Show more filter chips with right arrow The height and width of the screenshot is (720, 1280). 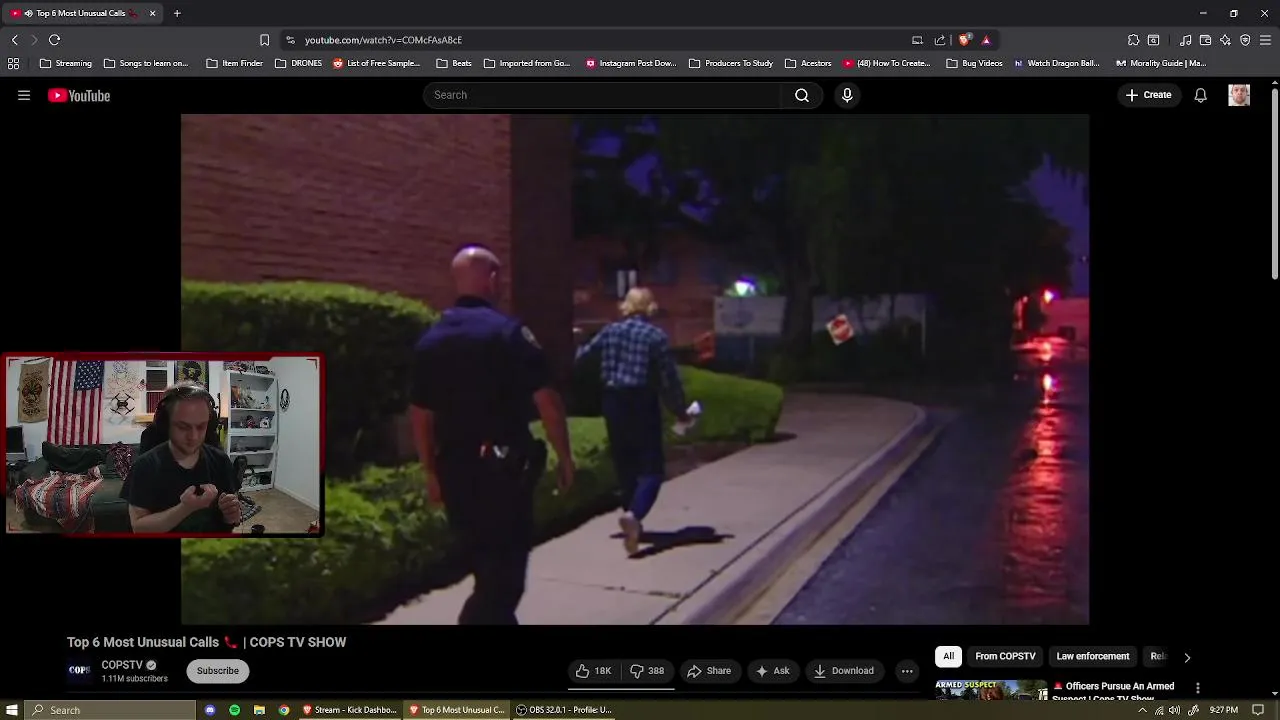click(1187, 657)
